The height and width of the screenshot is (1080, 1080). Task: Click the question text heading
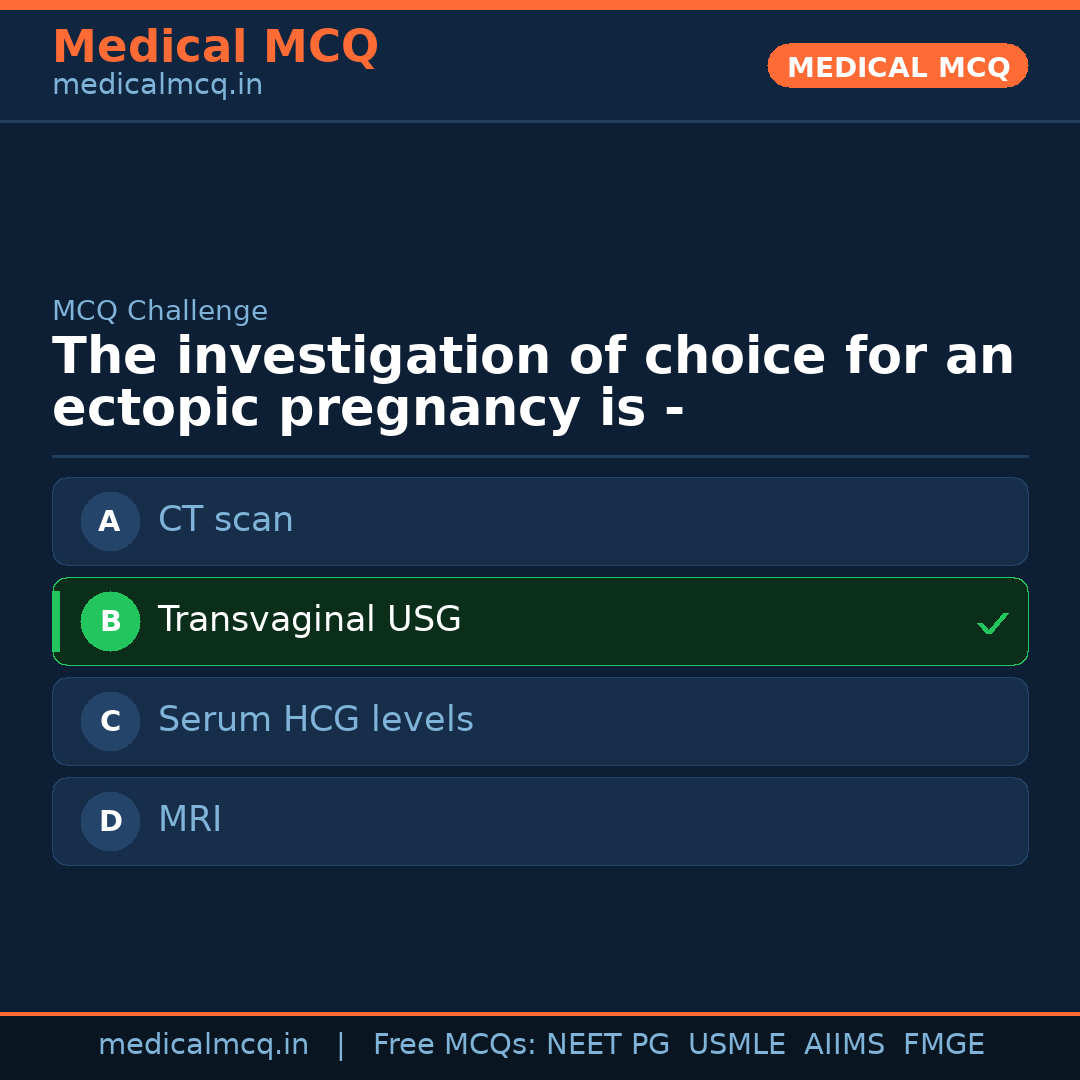533,381
